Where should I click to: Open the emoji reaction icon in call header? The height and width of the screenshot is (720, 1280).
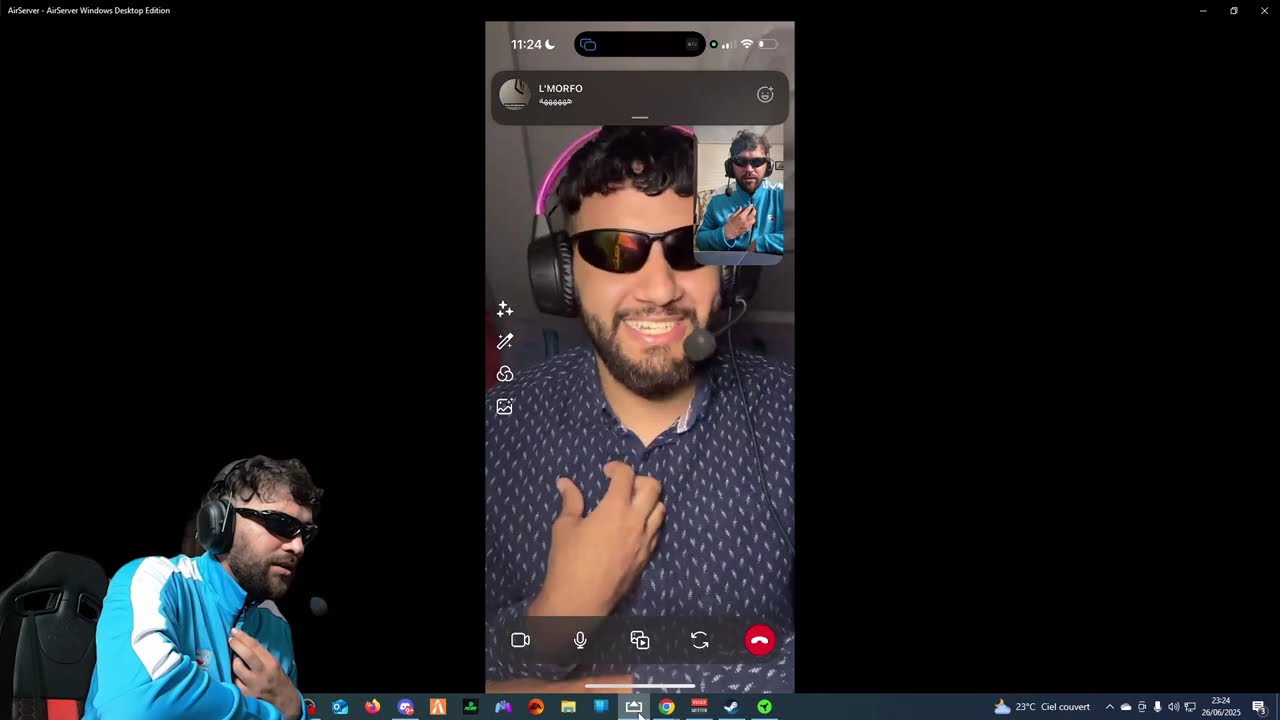[765, 94]
